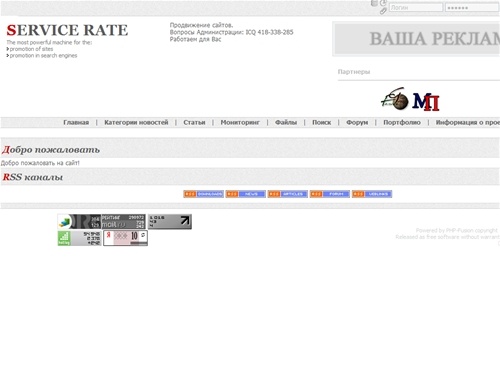Click the 'Released as free software' footer text
Screen dimensions: 500x375
point(447,237)
